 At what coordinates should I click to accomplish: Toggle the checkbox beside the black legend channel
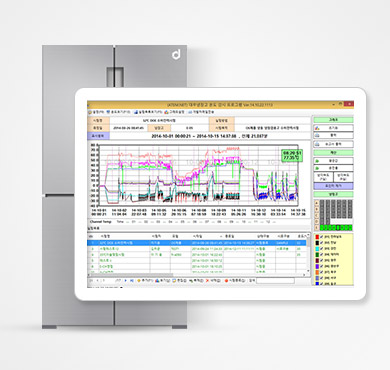point(322,243)
